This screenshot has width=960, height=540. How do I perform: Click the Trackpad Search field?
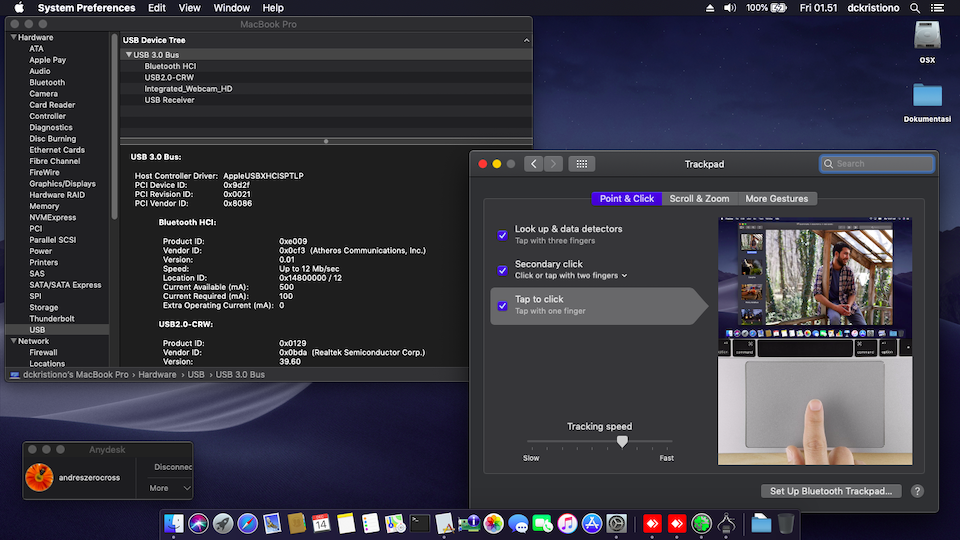876,164
